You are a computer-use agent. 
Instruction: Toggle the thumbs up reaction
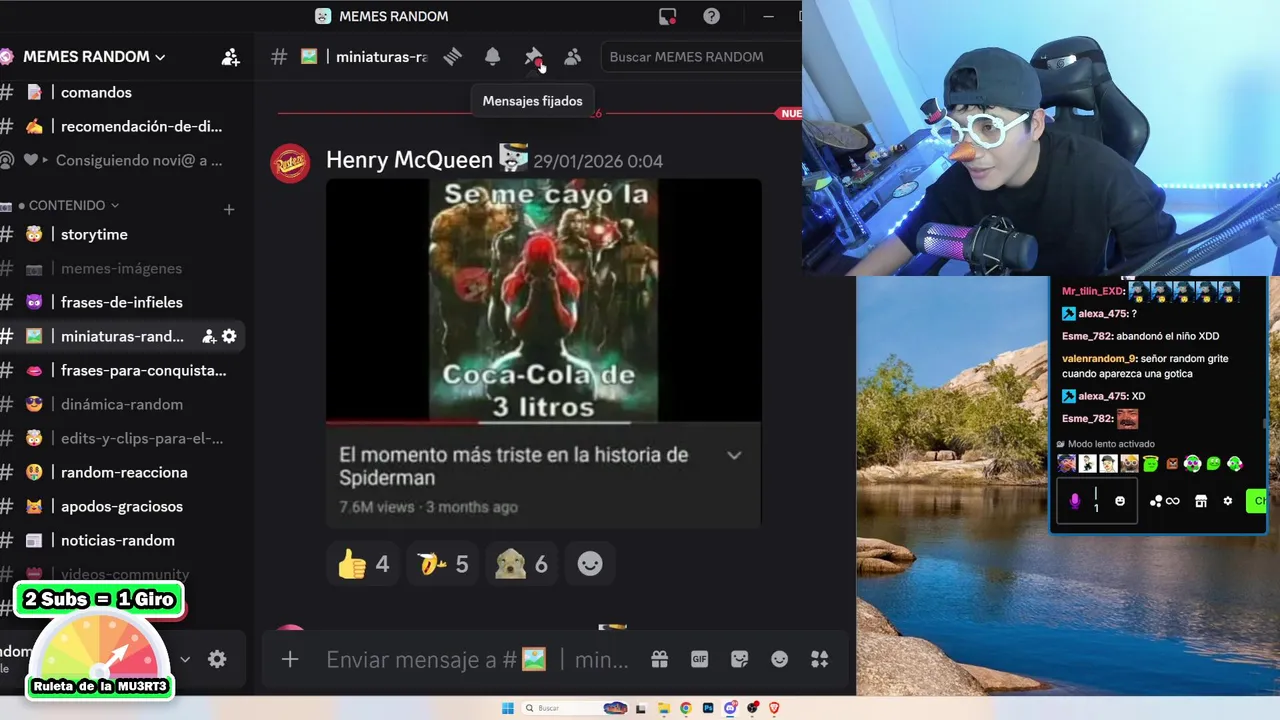(362, 564)
